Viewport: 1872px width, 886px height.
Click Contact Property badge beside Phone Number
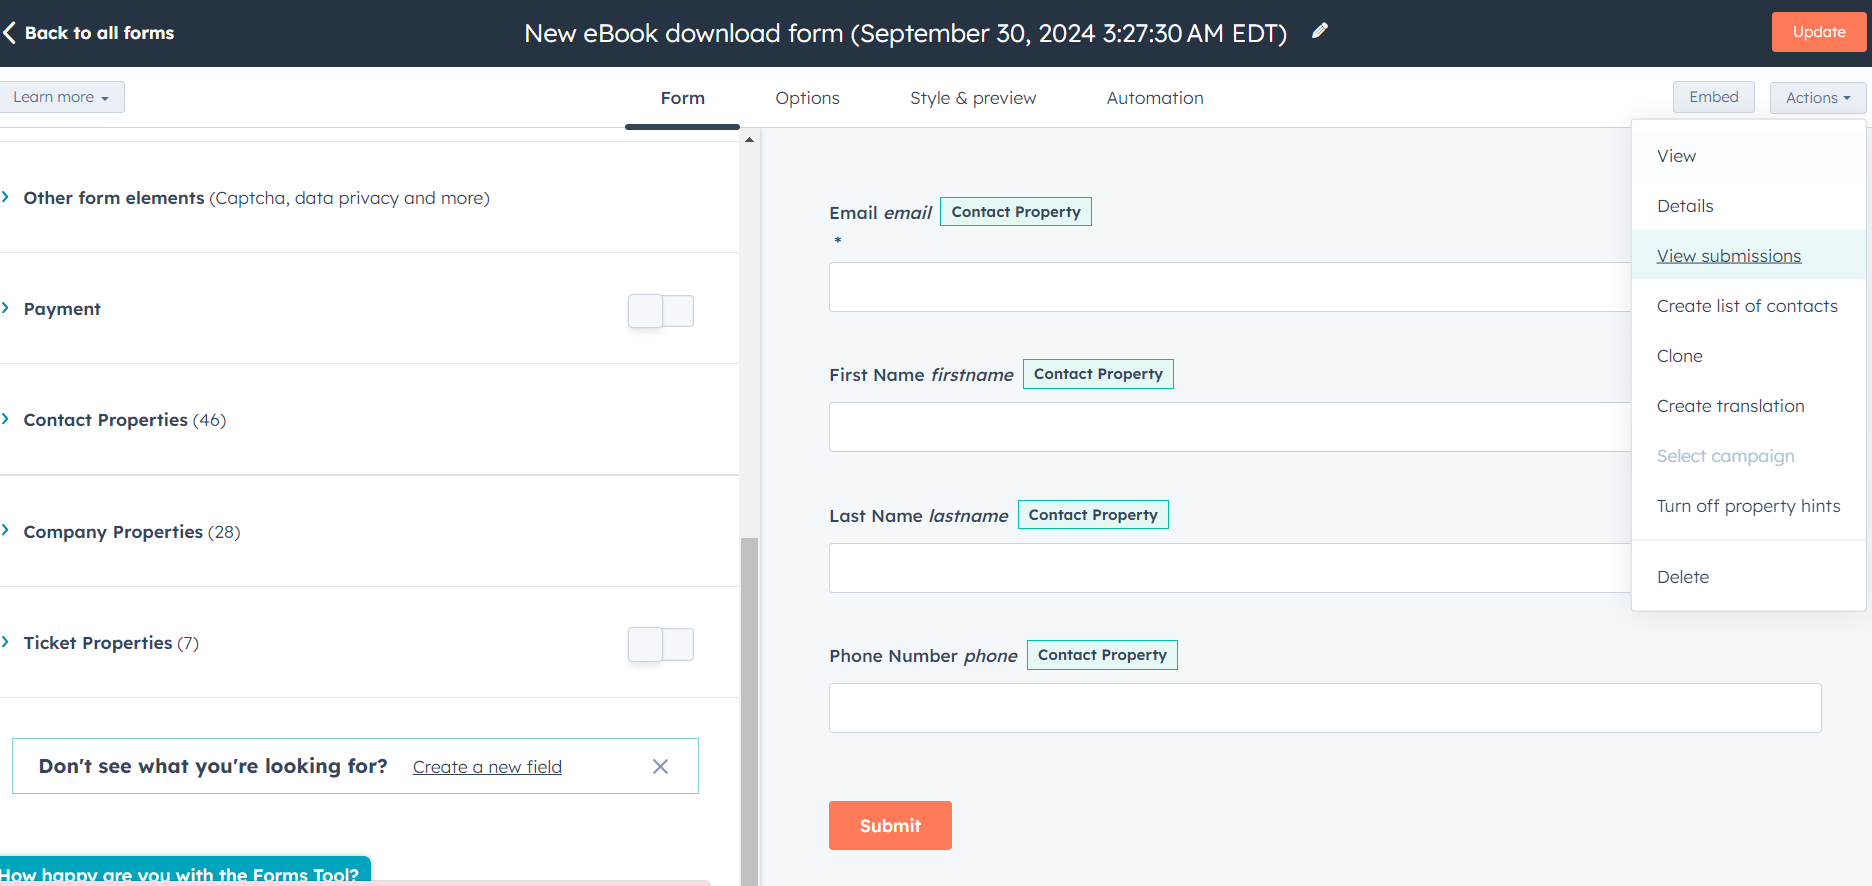[x=1102, y=655]
